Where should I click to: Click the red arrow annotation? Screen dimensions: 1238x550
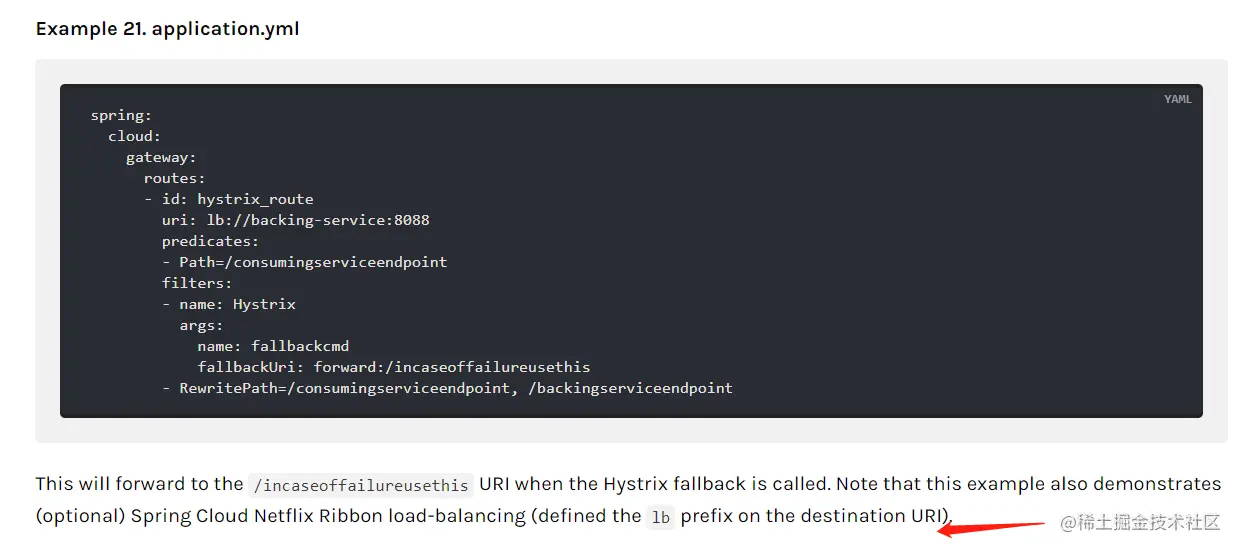click(x=990, y=527)
